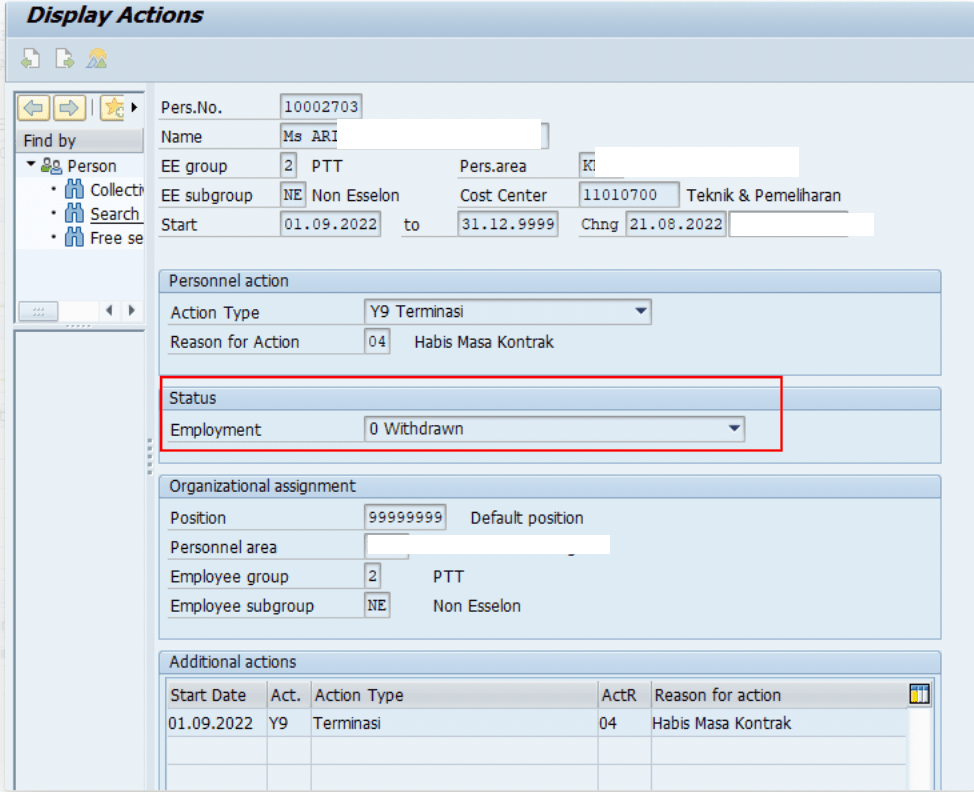The width and height of the screenshot is (974, 792).
Task: Click the back arrow in object manager
Action: (x=35, y=107)
